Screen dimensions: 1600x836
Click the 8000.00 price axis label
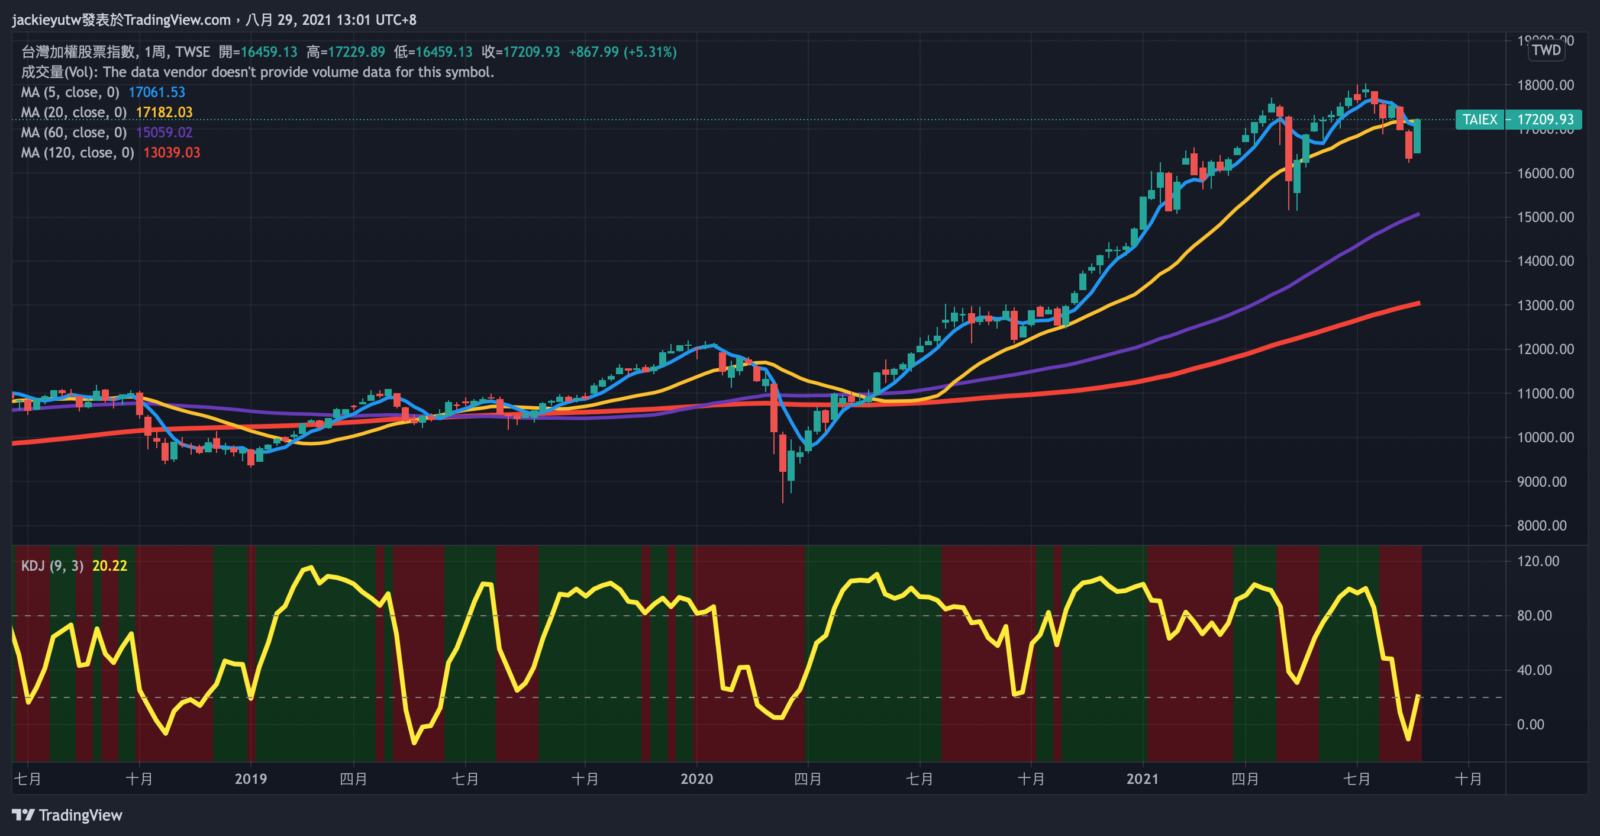click(1541, 525)
